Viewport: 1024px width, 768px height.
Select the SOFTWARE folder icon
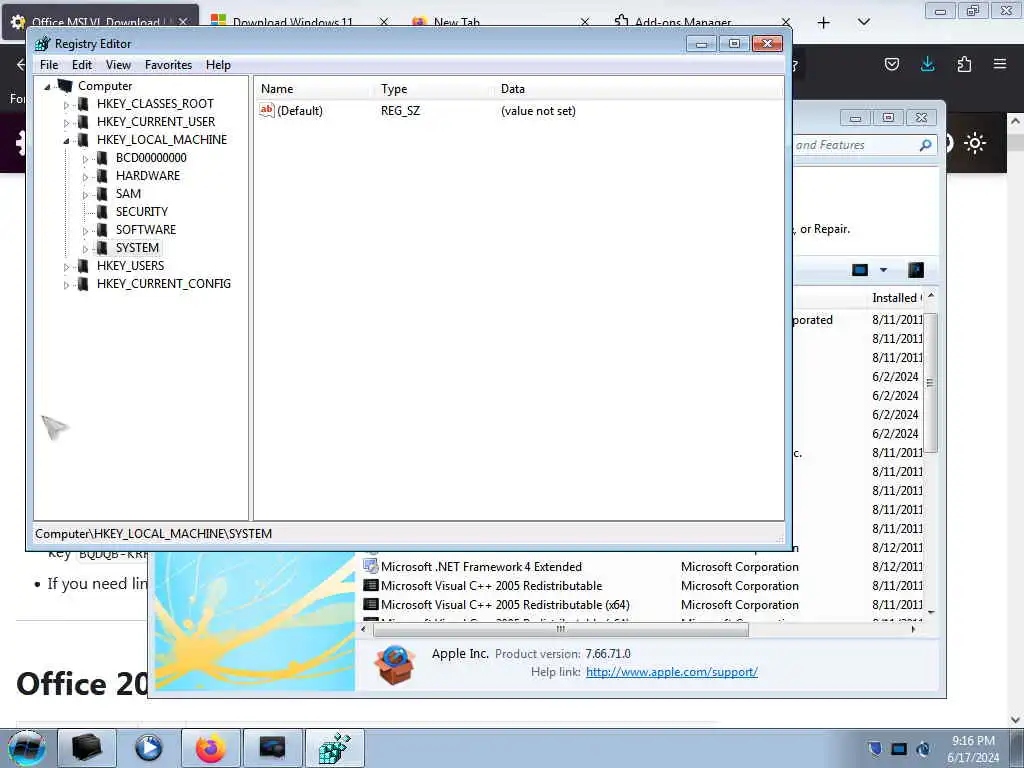[x=102, y=230]
